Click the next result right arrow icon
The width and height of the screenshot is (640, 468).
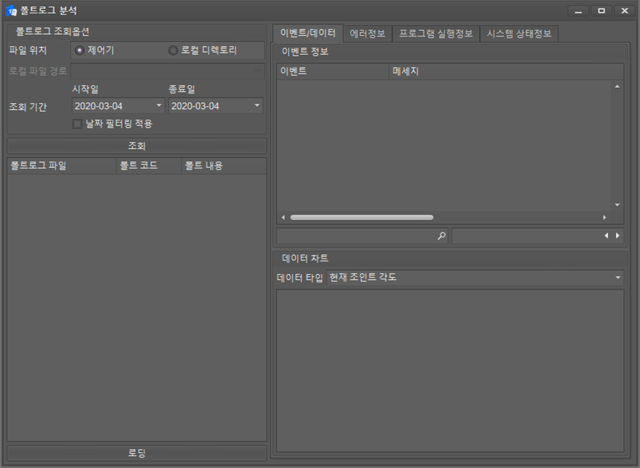point(618,236)
